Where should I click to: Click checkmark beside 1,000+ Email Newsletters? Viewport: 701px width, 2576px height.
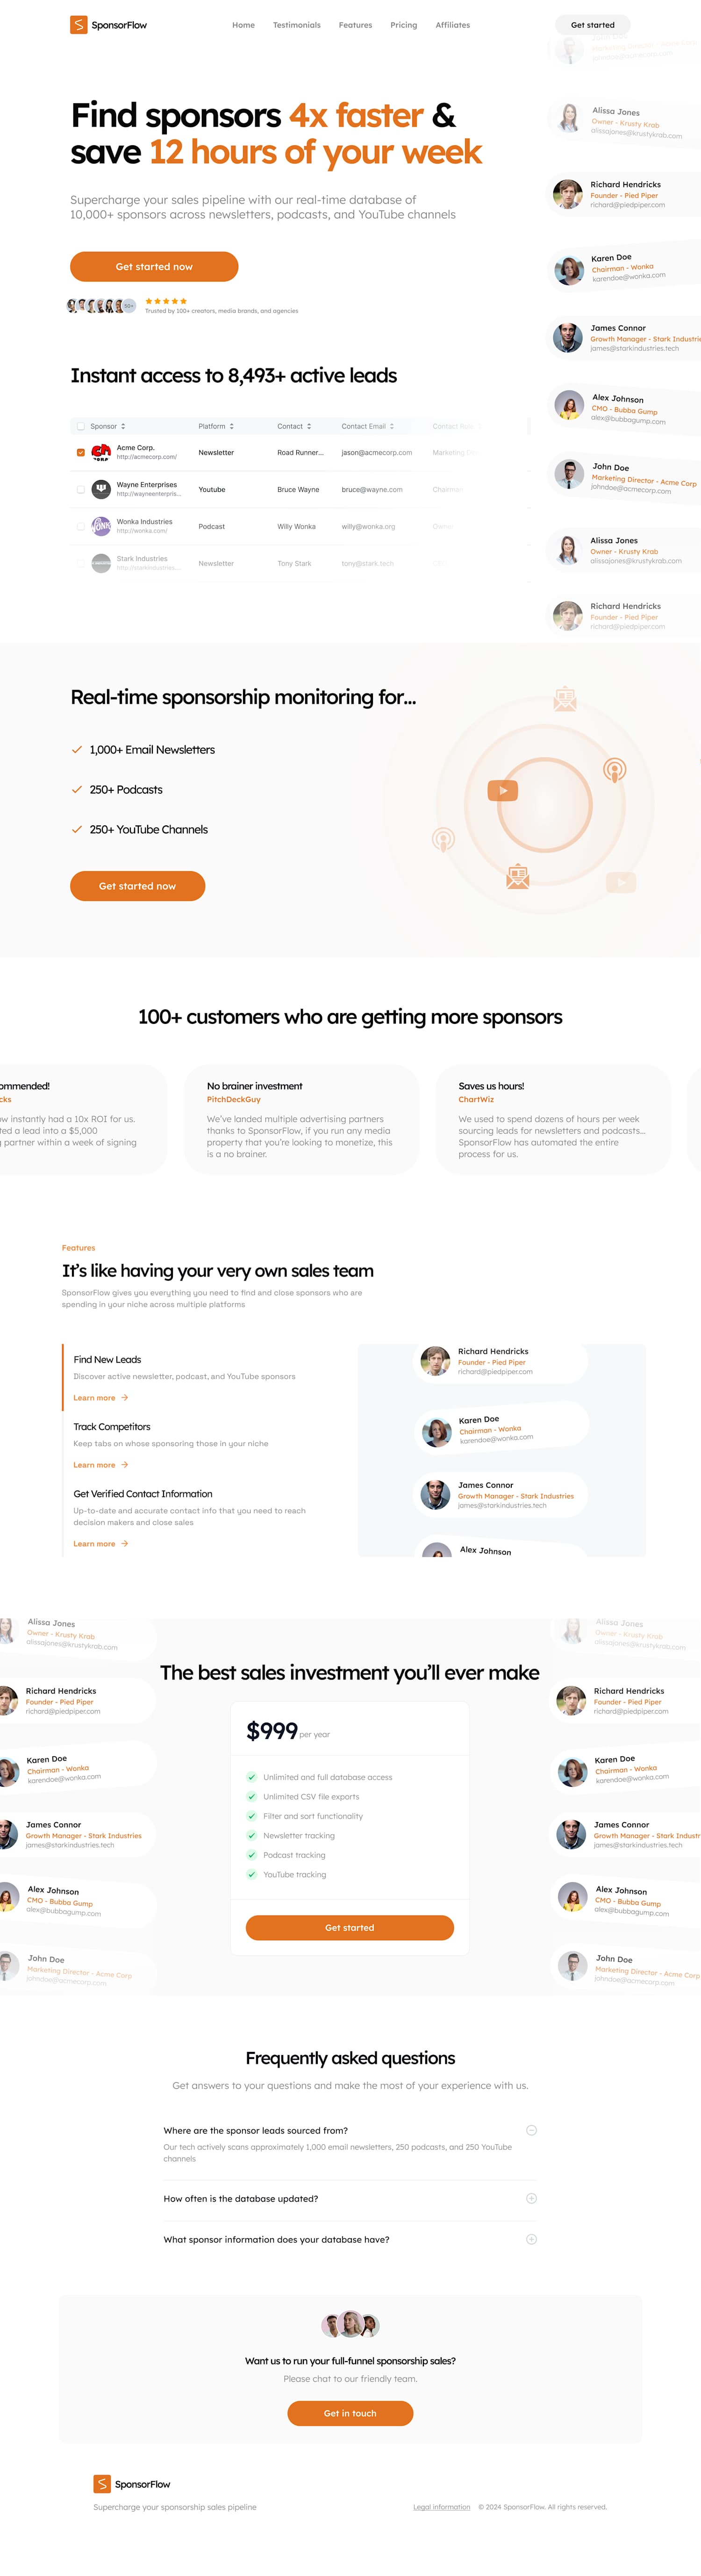(77, 749)
